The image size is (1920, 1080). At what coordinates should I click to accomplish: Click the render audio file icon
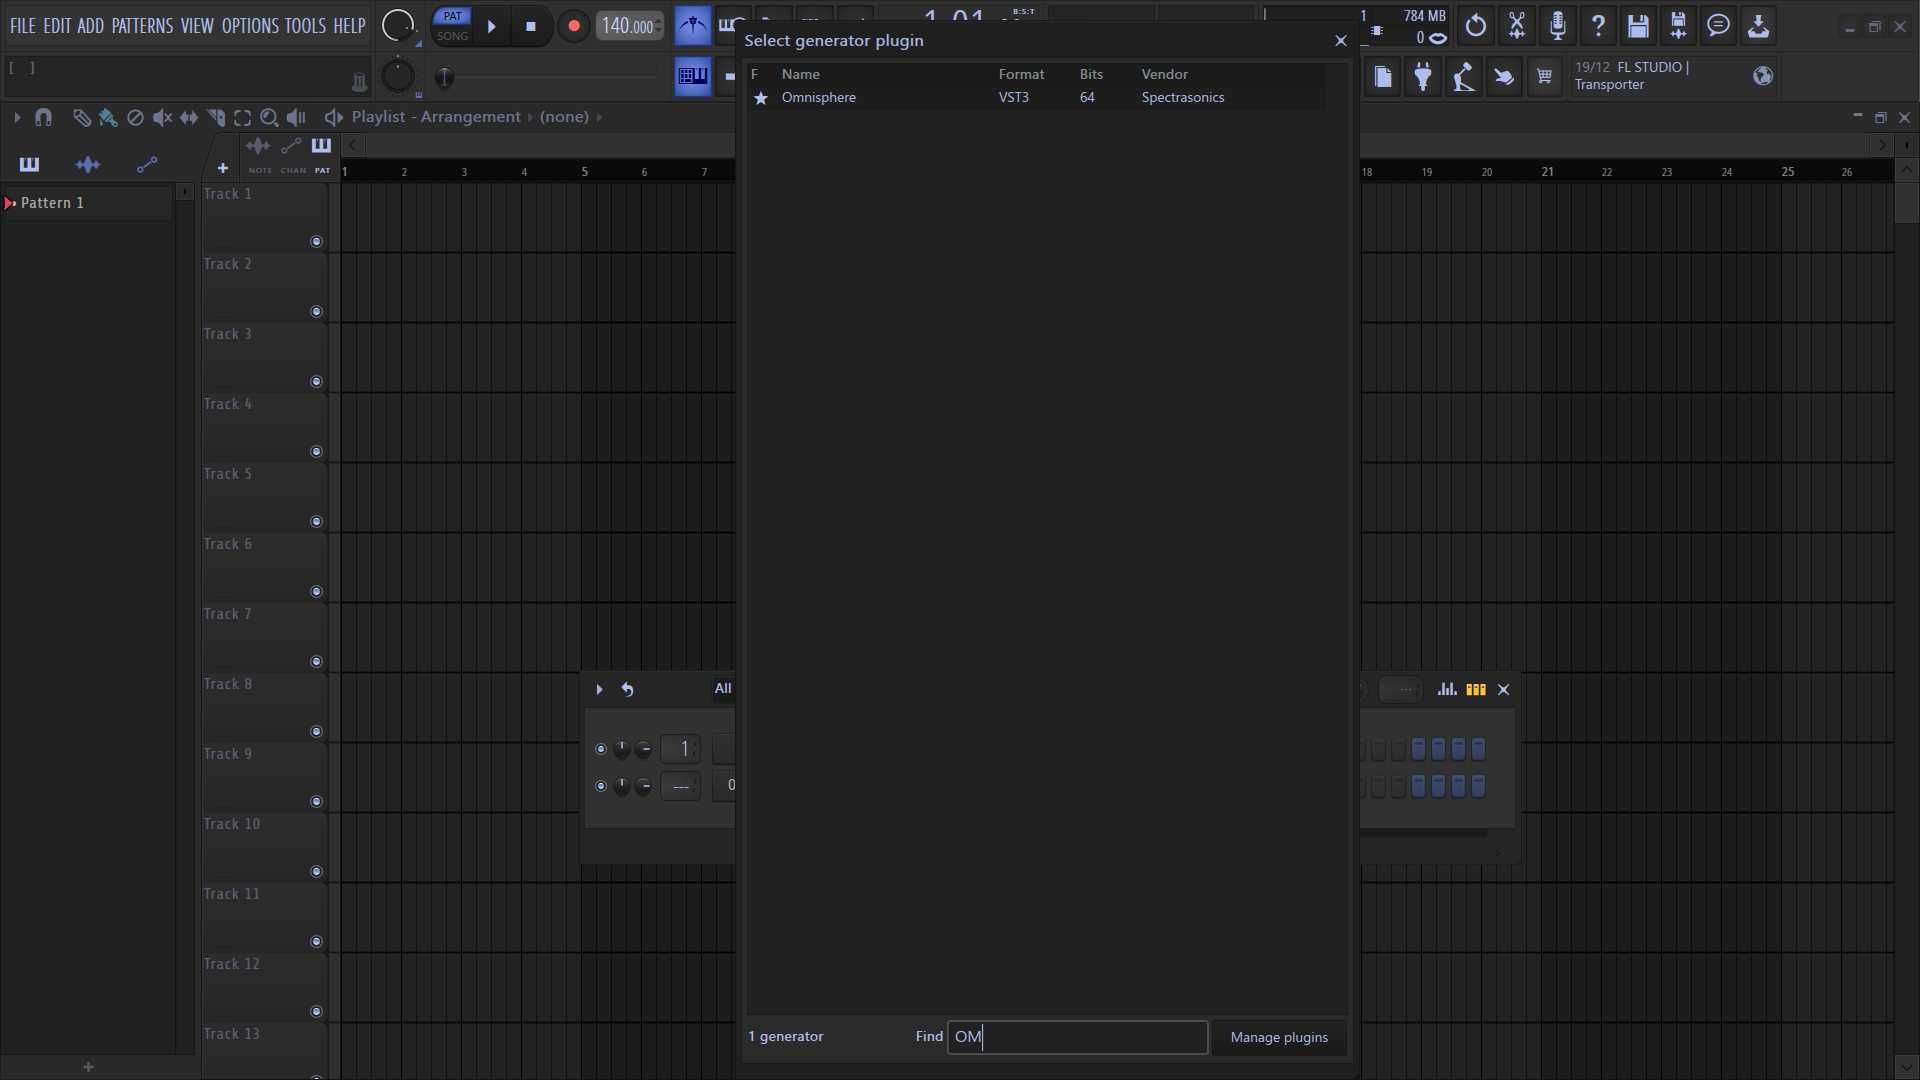tap(1678, 26)
